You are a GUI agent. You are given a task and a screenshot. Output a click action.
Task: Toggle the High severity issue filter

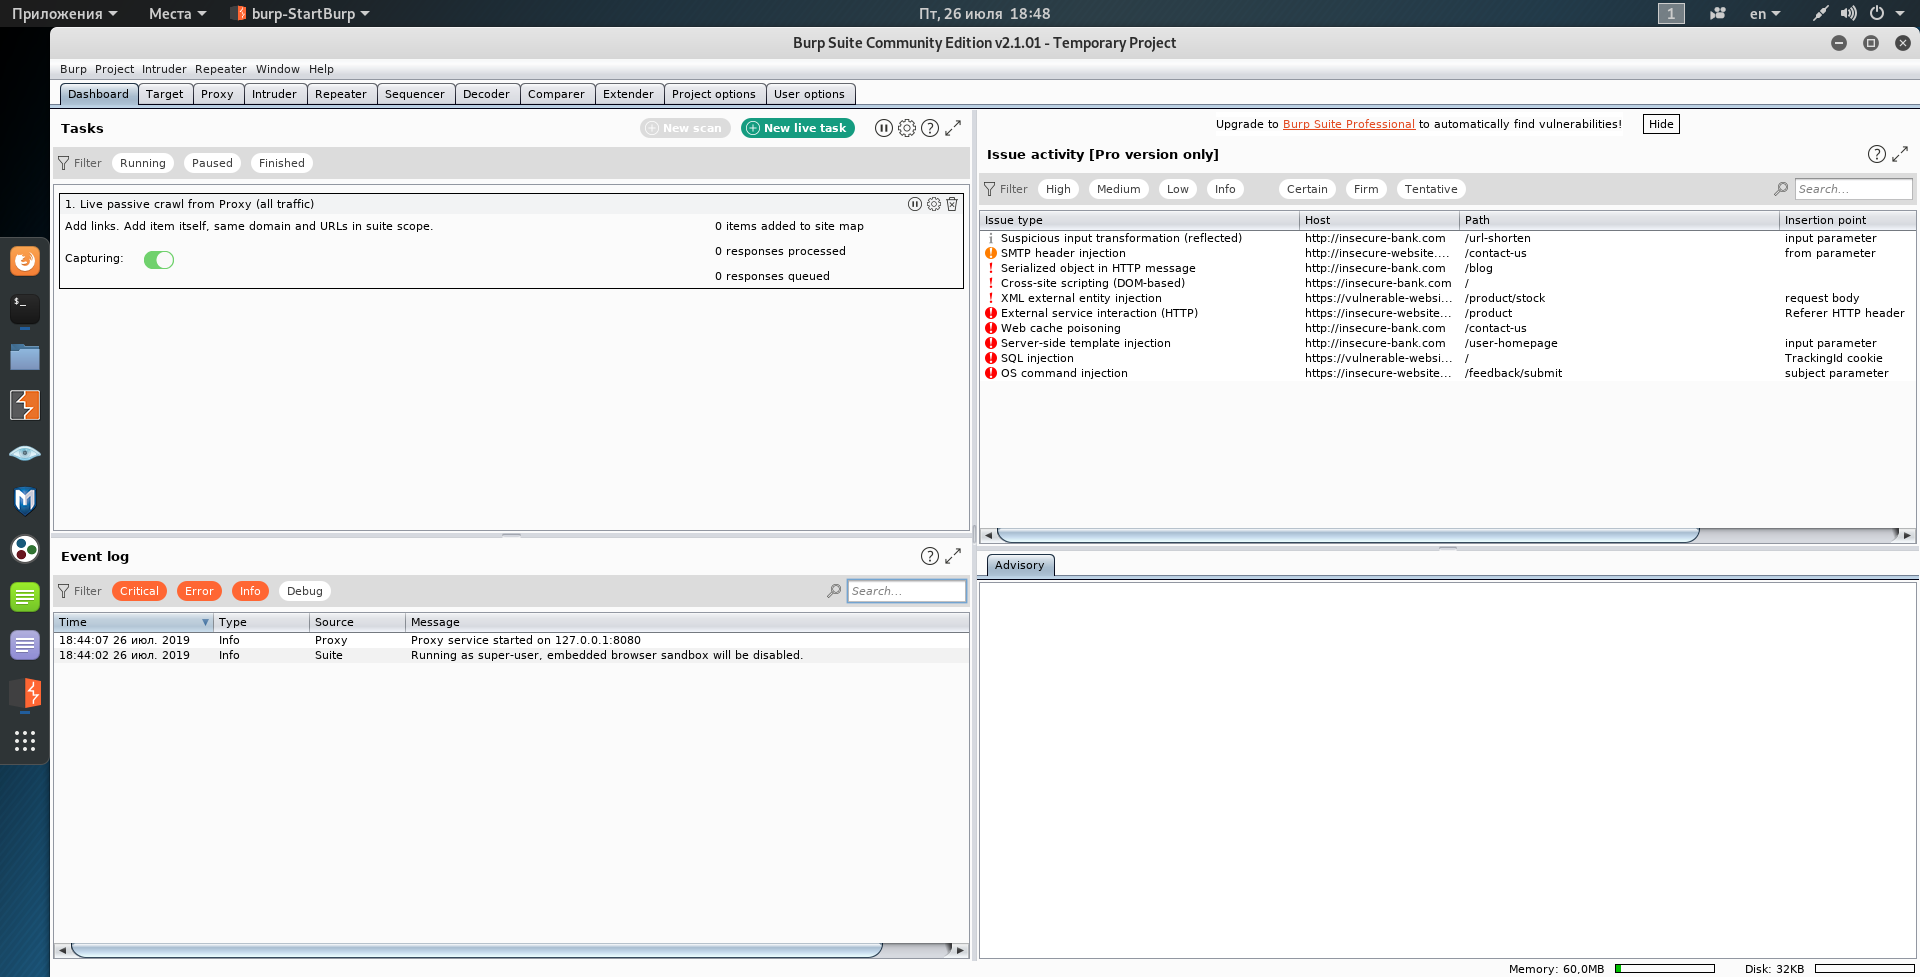pyautogui.click(x=1058, y=189)
